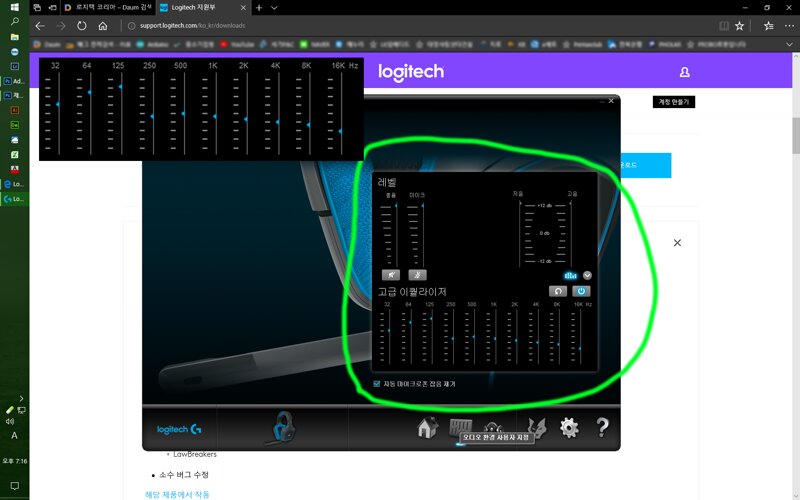This screenshot has width=800, height=500.
Task: Open the tabs set aside icon
Action: coord(37,8)
